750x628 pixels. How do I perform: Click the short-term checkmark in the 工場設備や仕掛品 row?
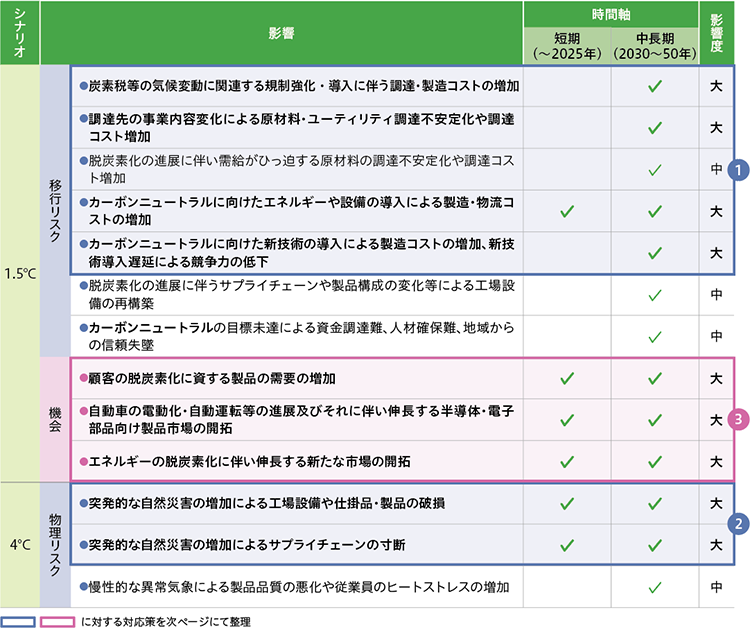pos(566,503)
